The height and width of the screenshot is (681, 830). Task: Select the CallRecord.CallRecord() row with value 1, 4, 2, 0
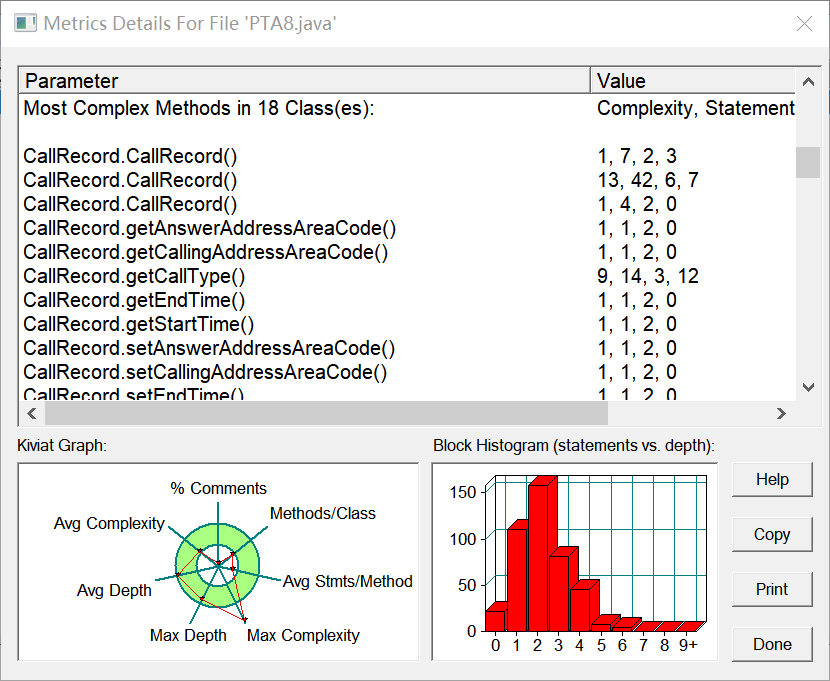tap(408, 204)
